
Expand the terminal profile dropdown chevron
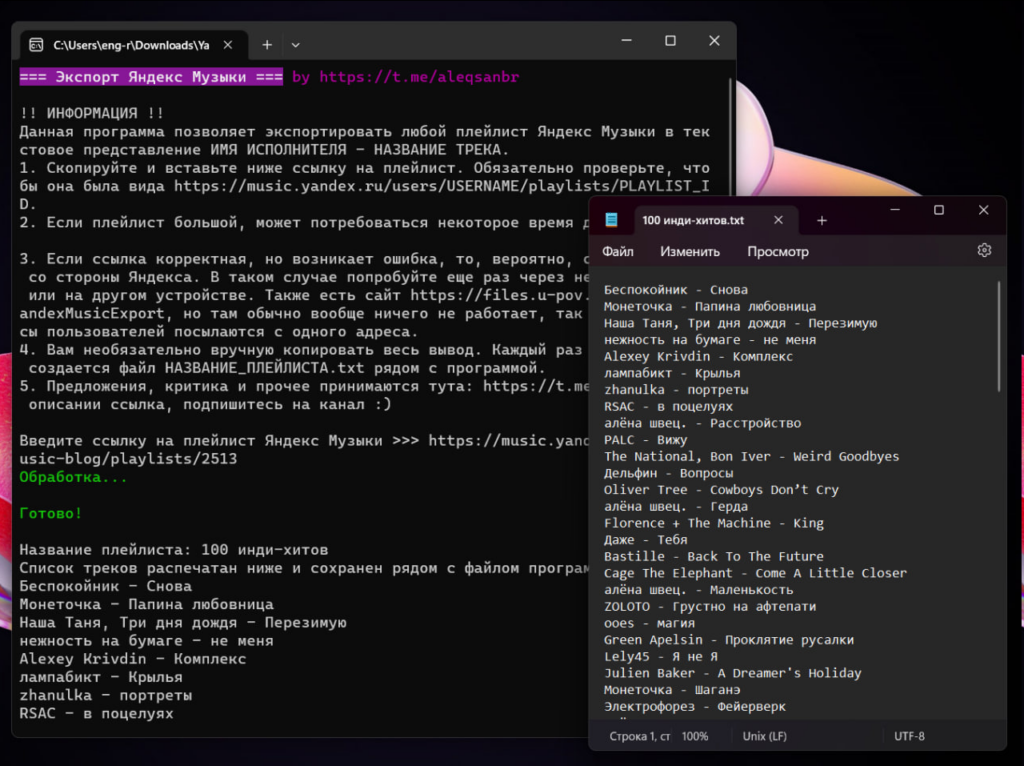(x=295, y=45)
